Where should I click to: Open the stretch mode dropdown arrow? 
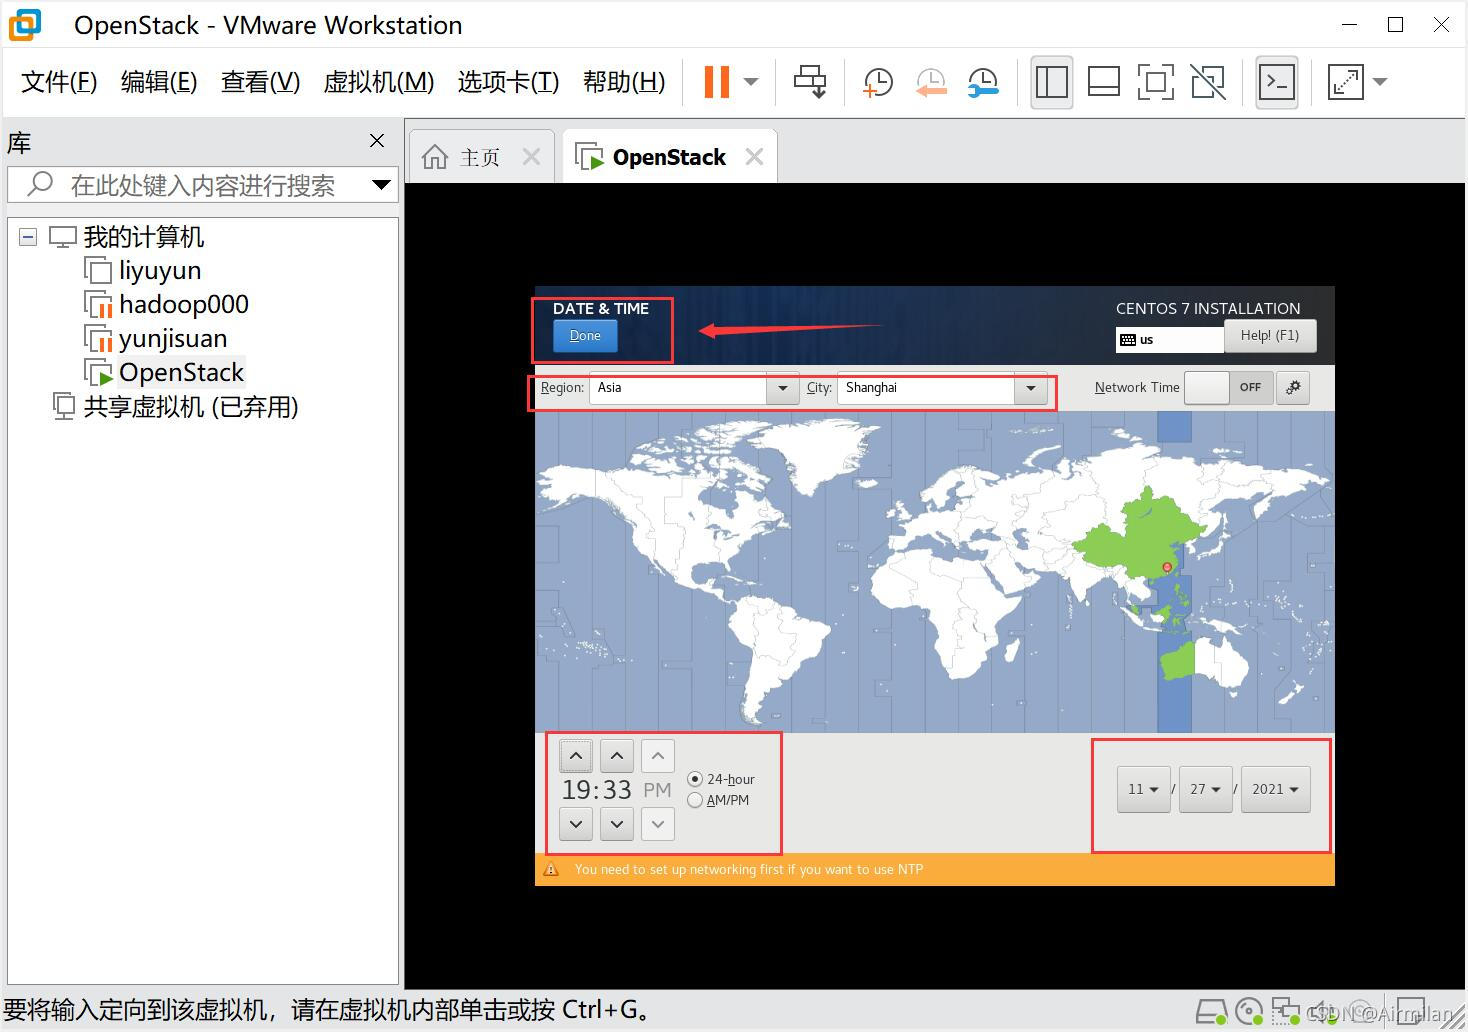pos(1380,82)
